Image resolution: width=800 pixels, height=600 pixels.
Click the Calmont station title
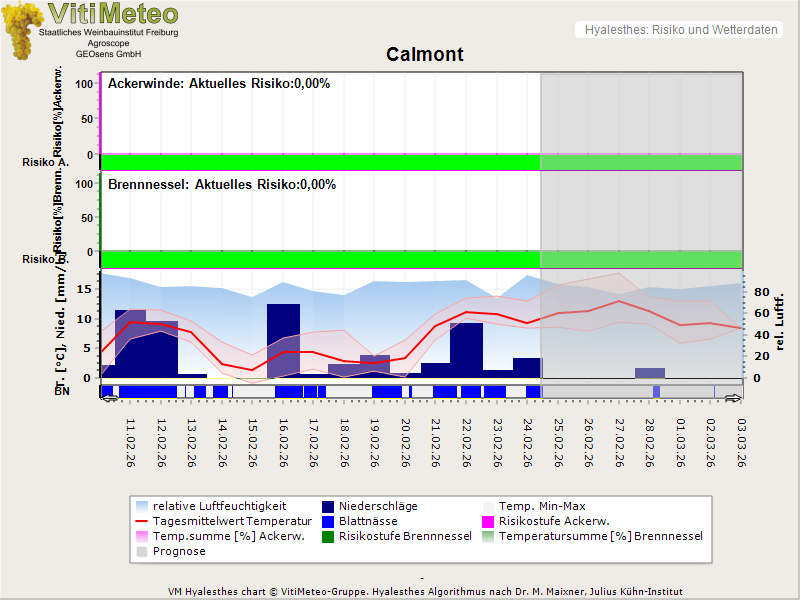(425, 54)
